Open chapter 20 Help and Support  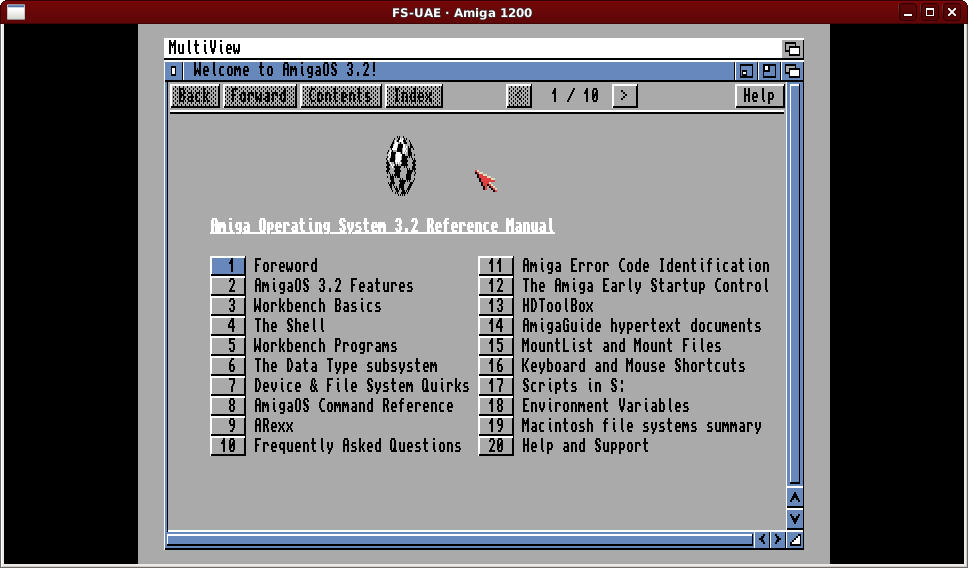coord(496,446)
